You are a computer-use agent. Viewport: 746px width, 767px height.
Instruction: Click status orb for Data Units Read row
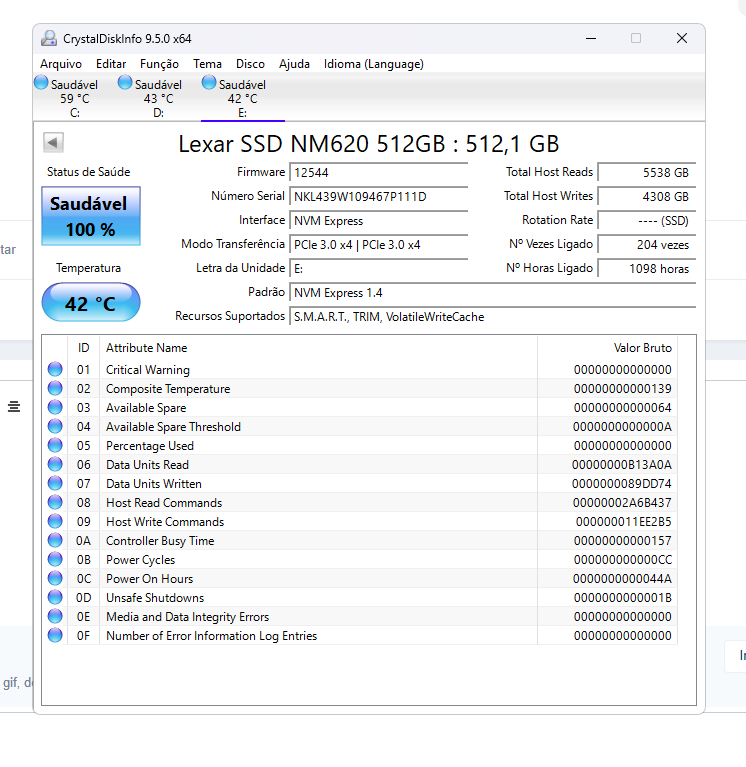tap(55, 464)
